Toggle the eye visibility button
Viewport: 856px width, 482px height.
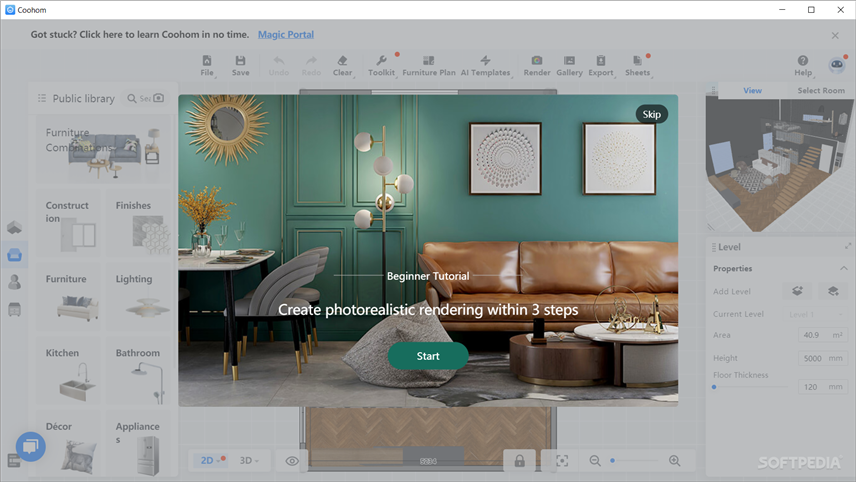(x=292, y=461)
